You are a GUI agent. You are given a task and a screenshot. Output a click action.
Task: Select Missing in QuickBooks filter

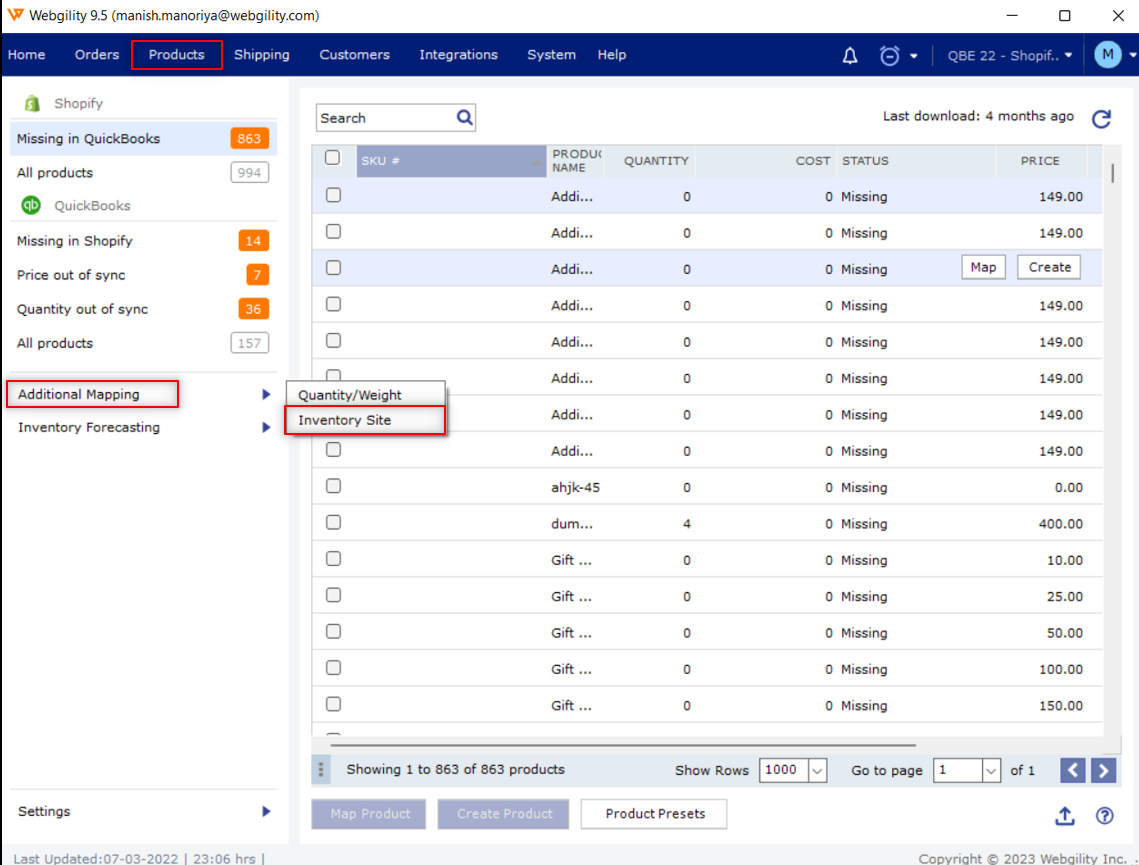143,139
